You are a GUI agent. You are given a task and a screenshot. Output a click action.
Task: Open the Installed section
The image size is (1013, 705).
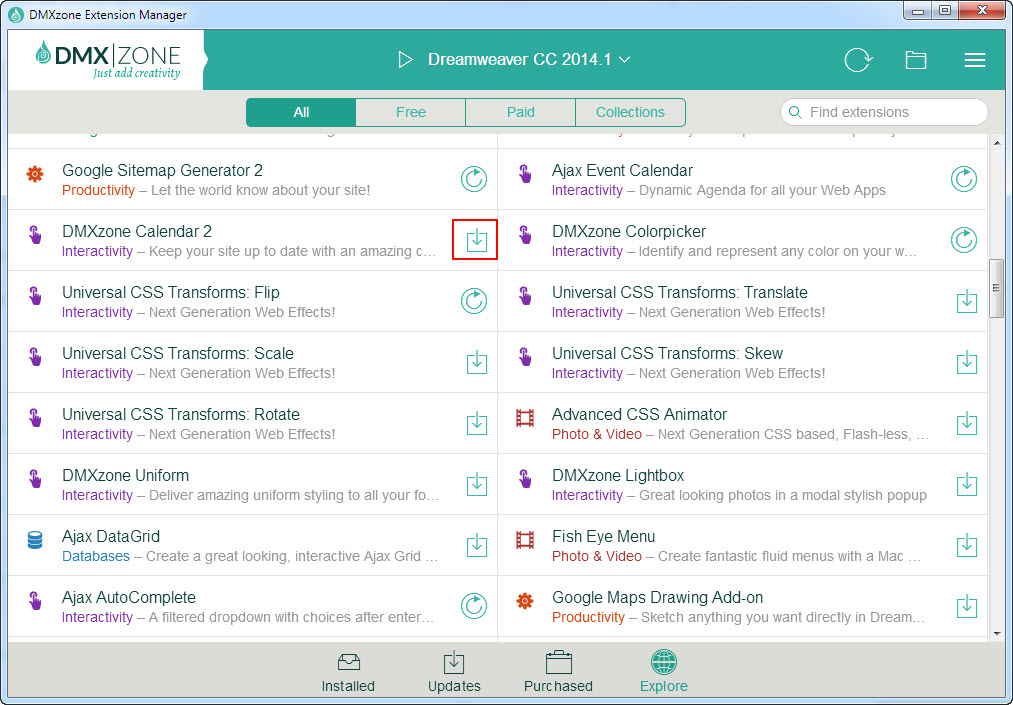pos(348,673)
